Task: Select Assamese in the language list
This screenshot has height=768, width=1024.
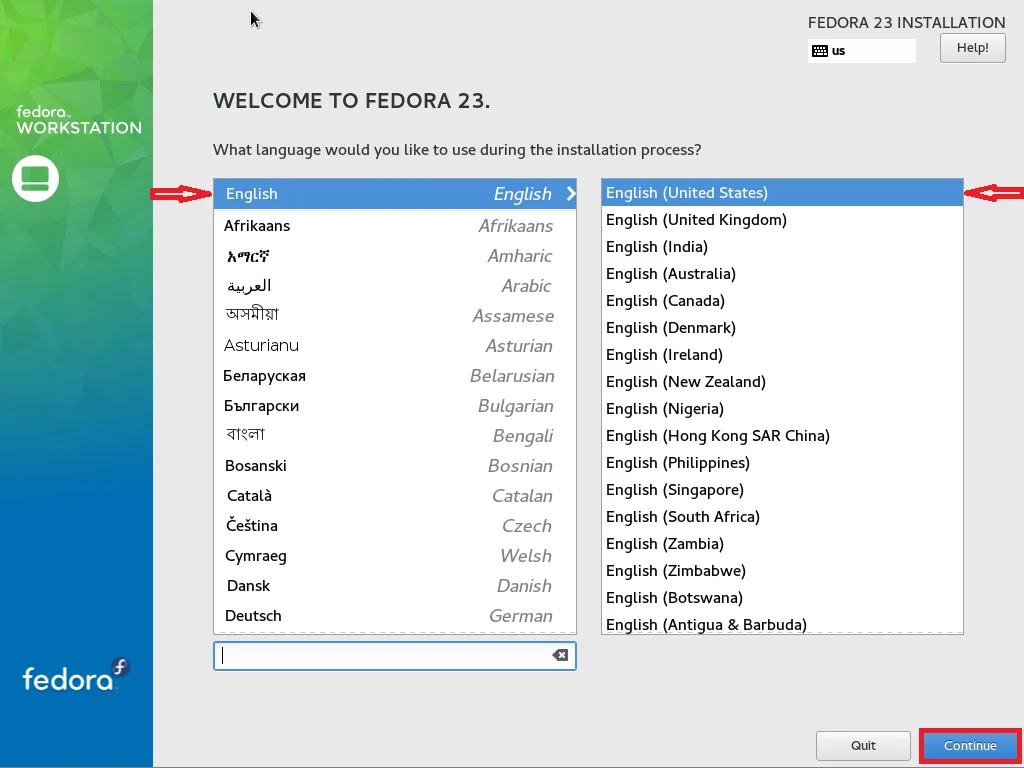Action: [x=394, y=316]
